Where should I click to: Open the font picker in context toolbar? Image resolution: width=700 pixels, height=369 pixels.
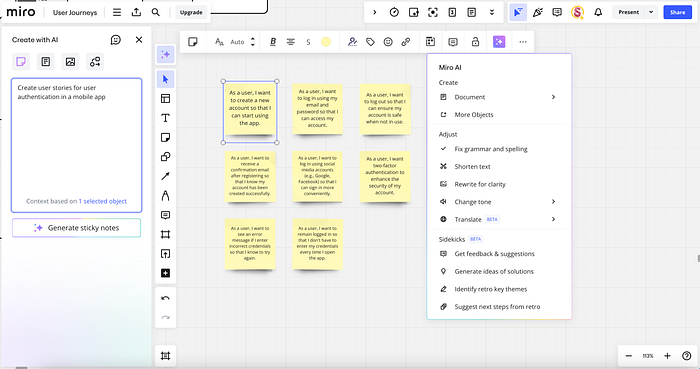click(219, 42)
